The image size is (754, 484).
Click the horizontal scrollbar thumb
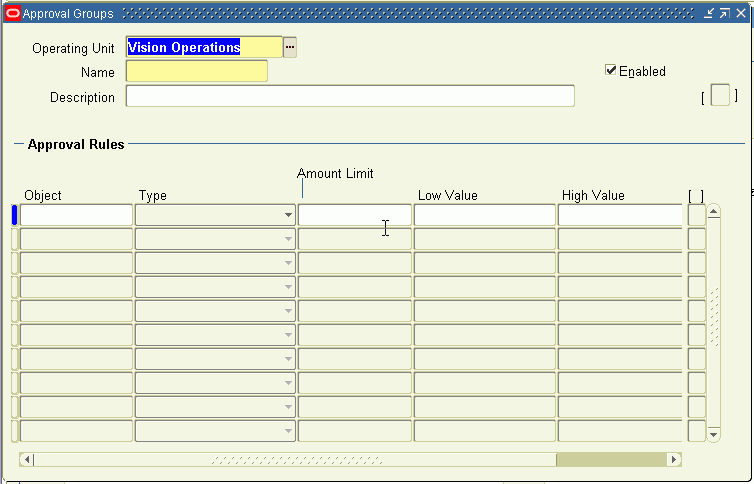point(297,460)
